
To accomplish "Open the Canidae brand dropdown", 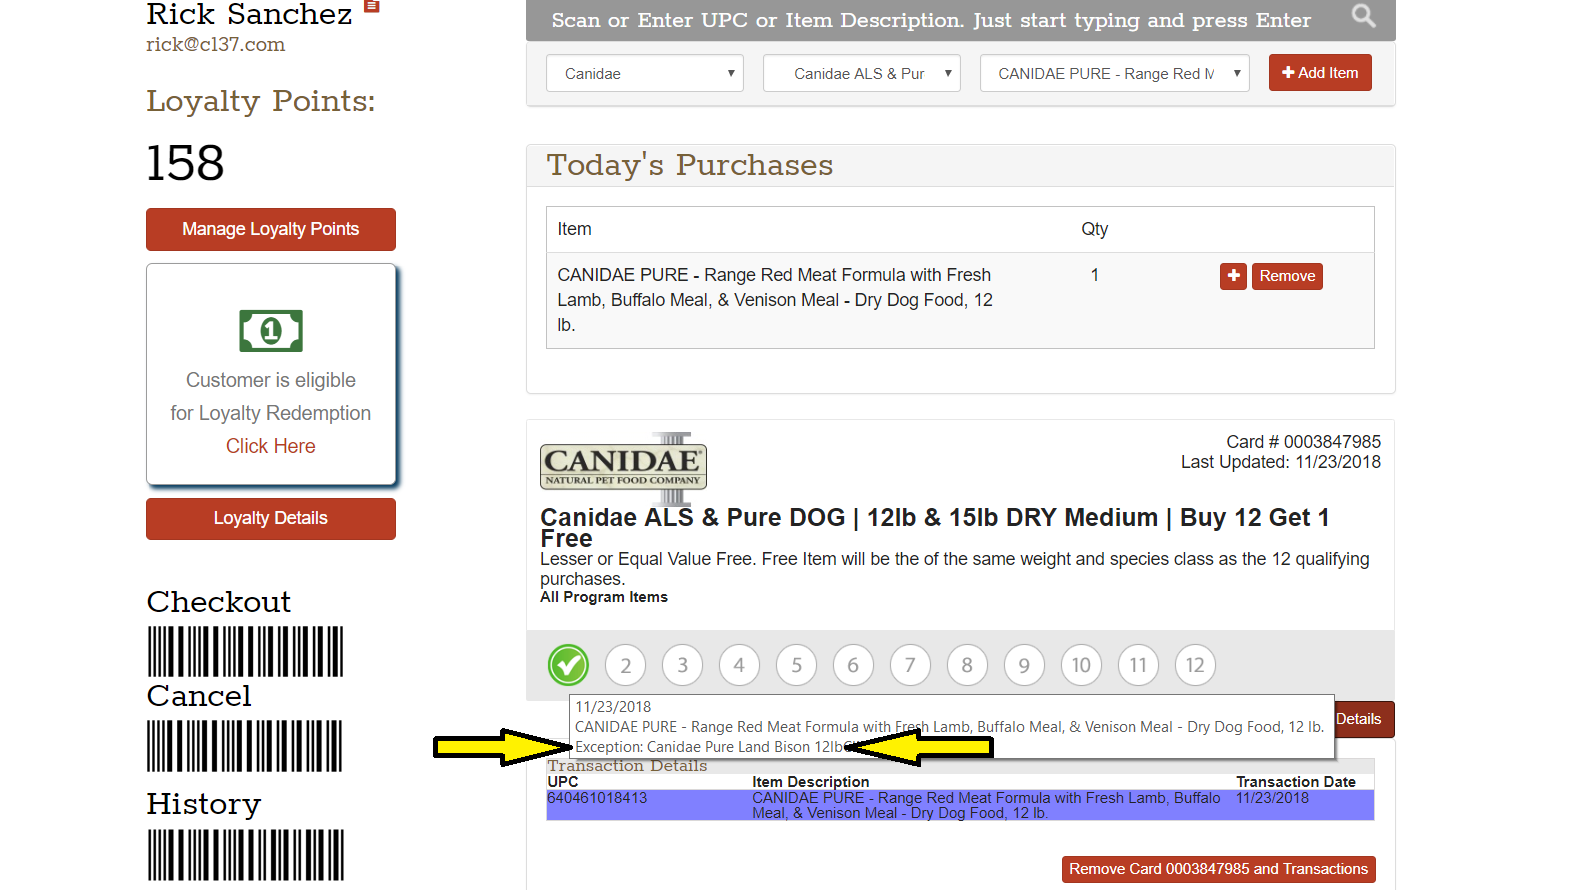I will (645, 73).
